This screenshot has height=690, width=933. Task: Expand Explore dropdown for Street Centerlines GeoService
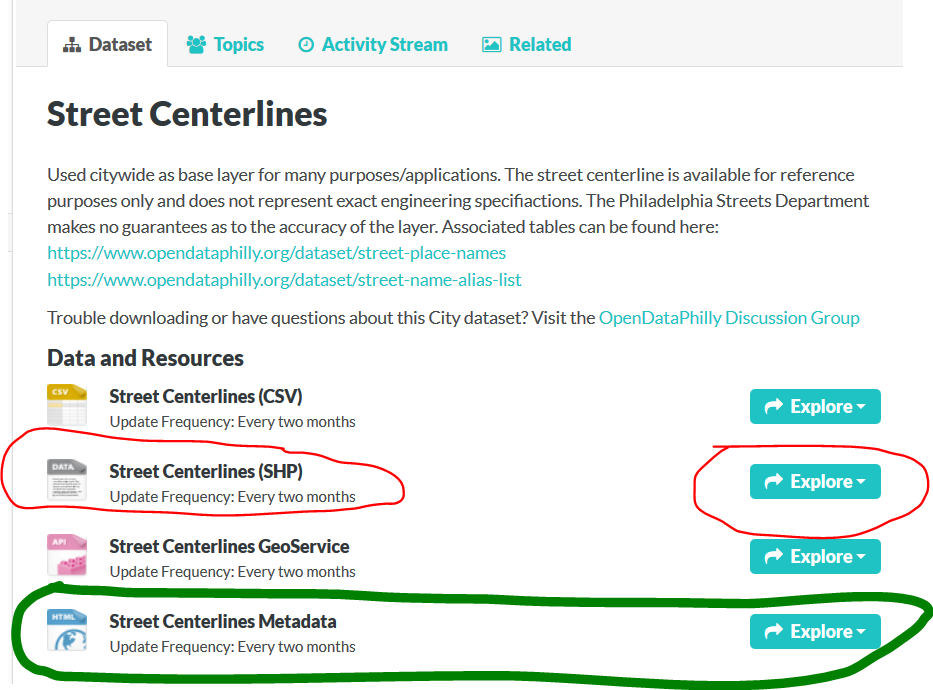[x=815, y=556]
